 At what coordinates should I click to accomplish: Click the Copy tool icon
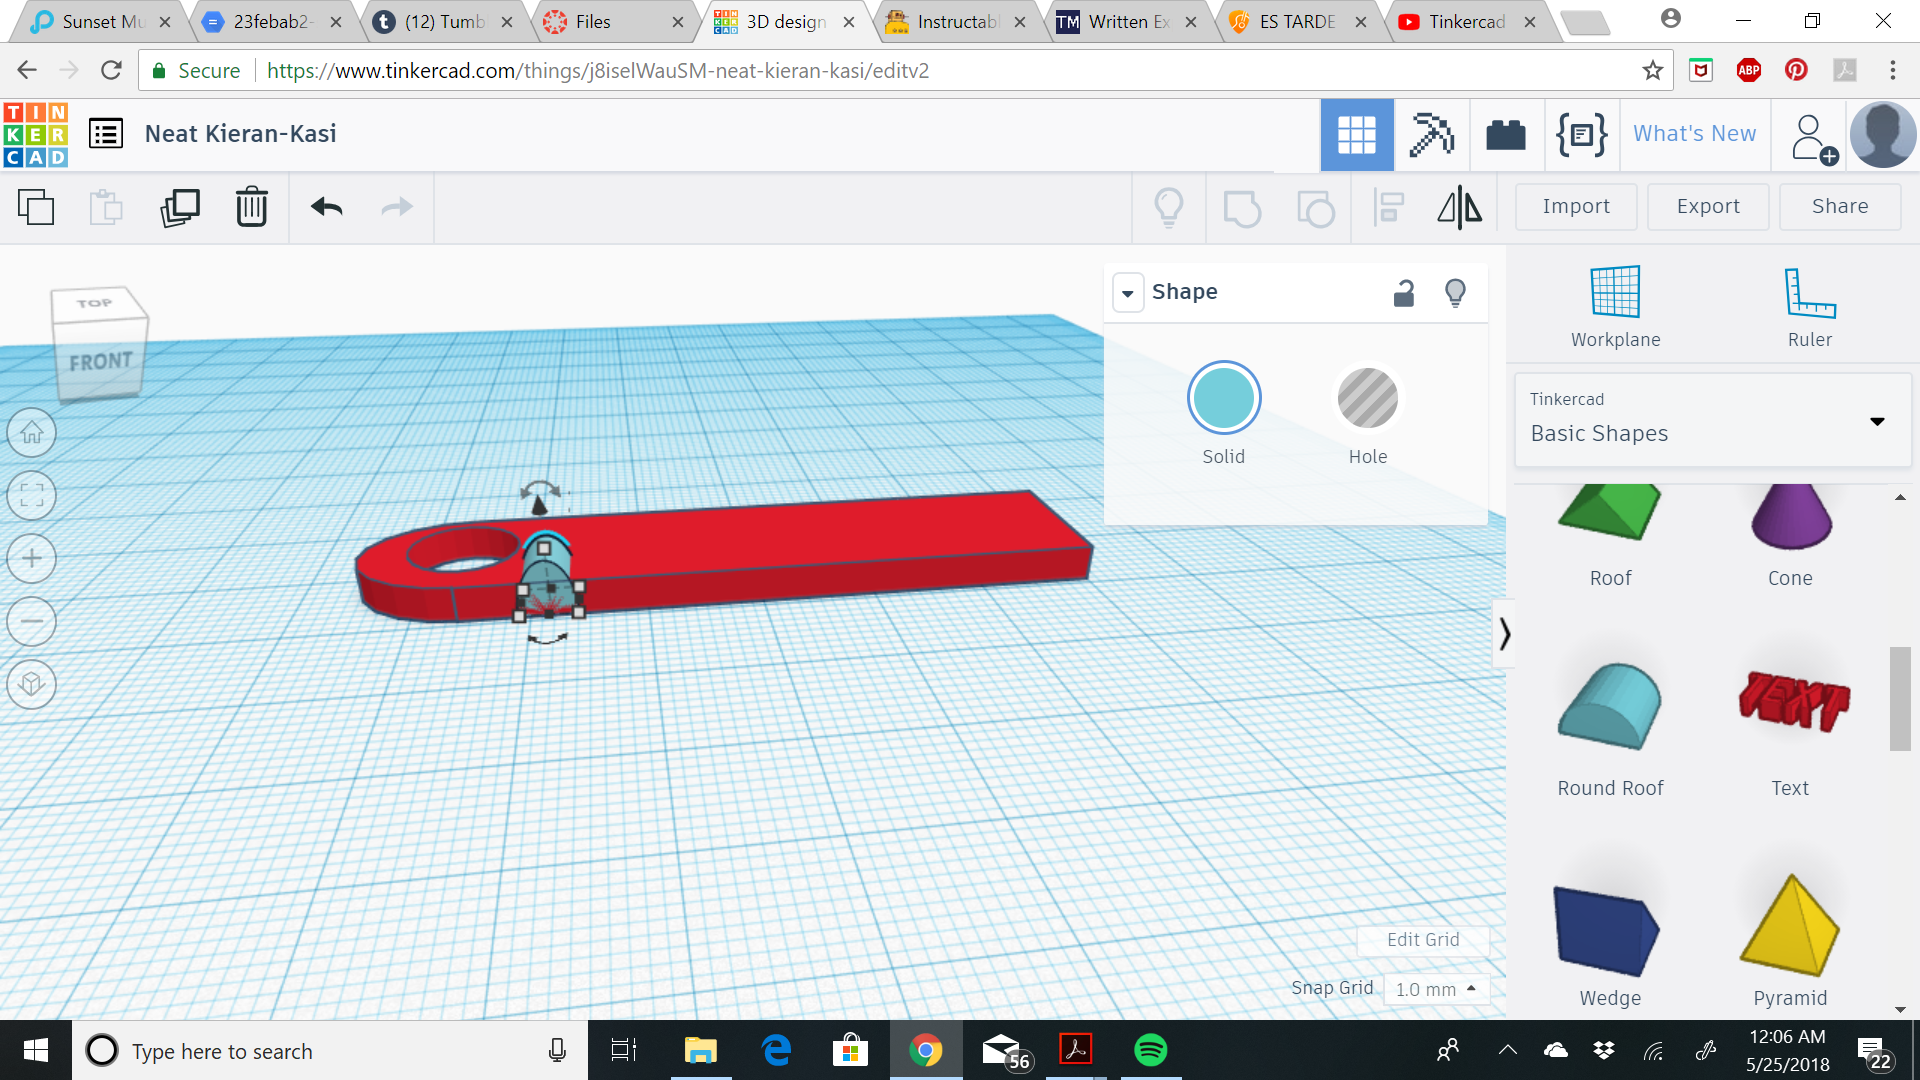[x=36, y=207]
